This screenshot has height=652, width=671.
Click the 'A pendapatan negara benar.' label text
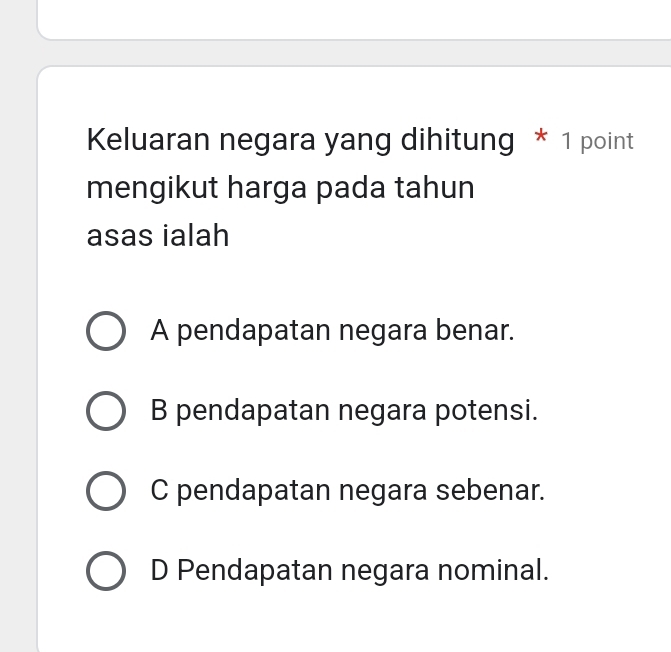click(x=333, y=329)
